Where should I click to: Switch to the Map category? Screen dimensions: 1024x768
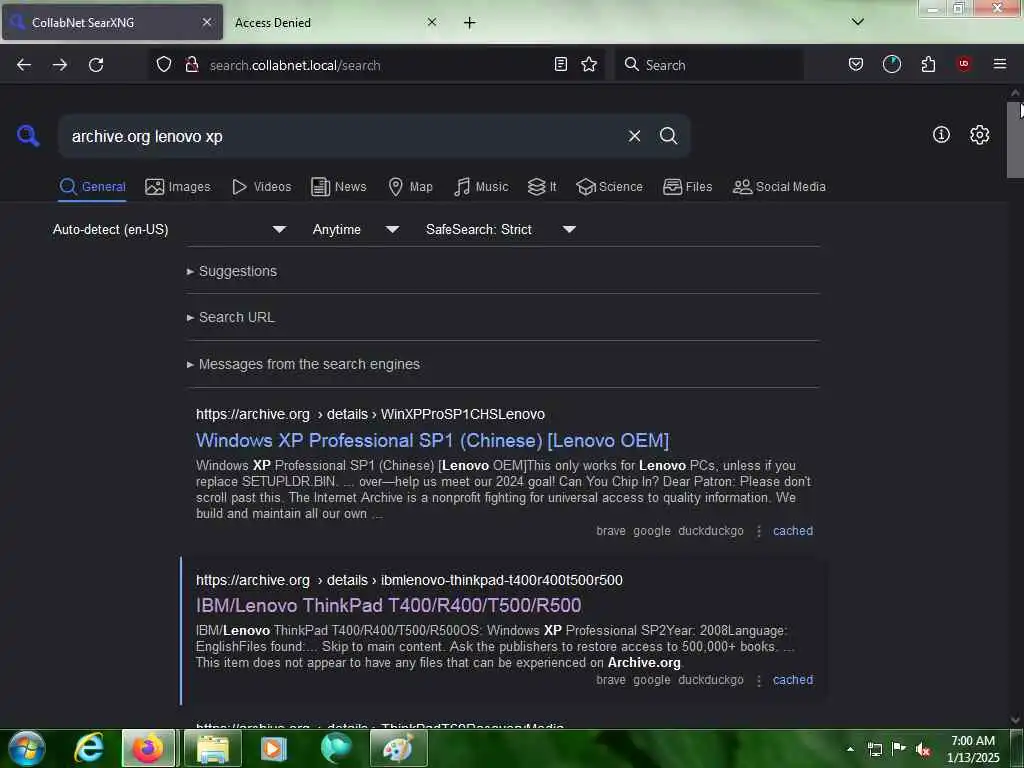point(410,187)
